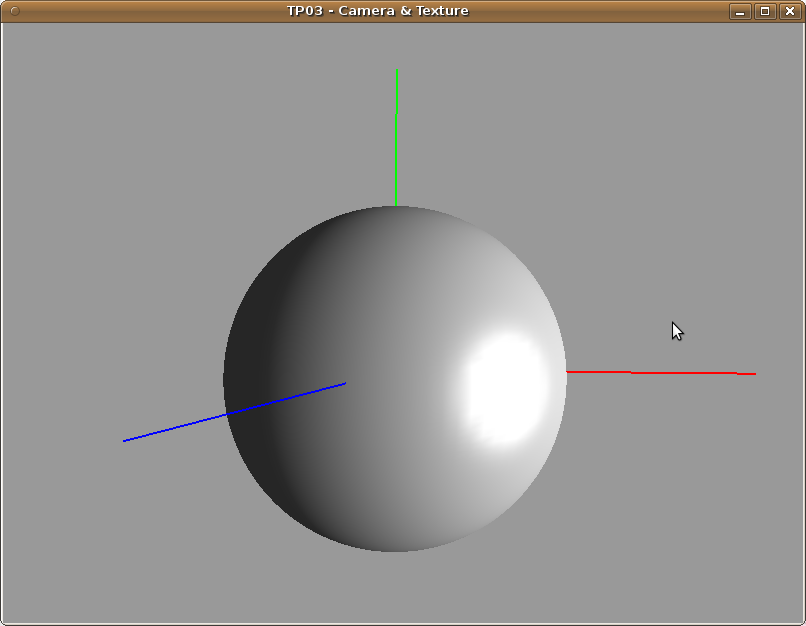Open the window menu circle icon in title bar

15,11
